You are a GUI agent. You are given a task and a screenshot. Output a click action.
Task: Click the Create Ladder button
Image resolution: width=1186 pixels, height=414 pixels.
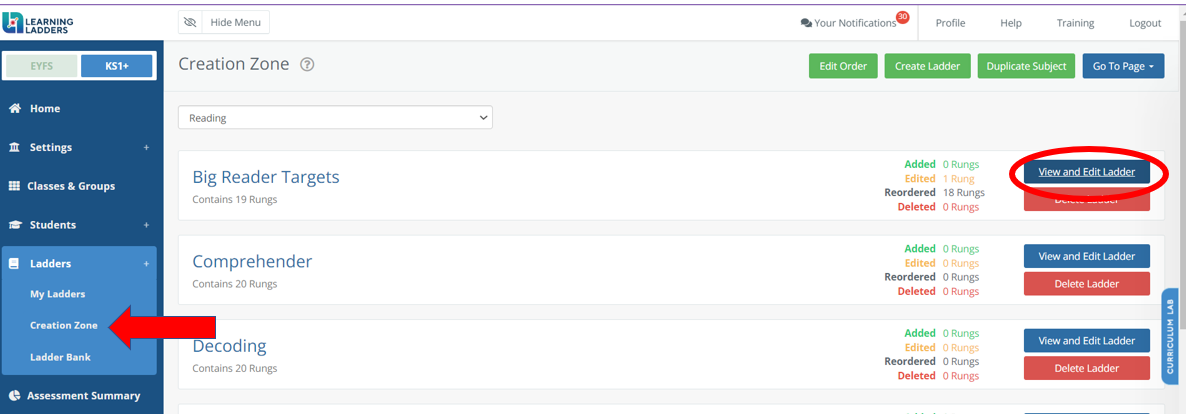[x=927, y=66]
